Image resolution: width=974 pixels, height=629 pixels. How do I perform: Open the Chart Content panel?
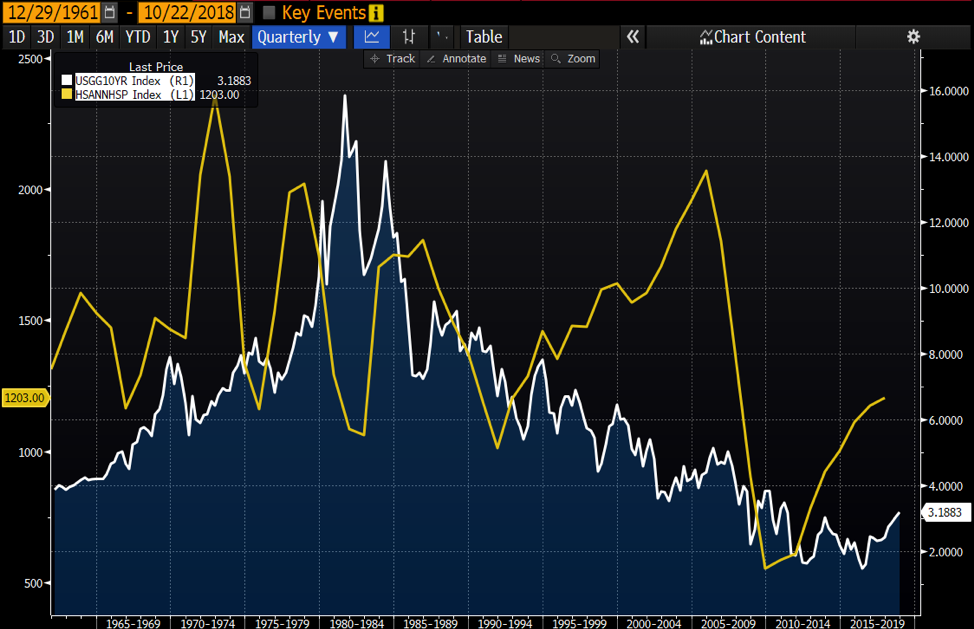tap(753, 37)
